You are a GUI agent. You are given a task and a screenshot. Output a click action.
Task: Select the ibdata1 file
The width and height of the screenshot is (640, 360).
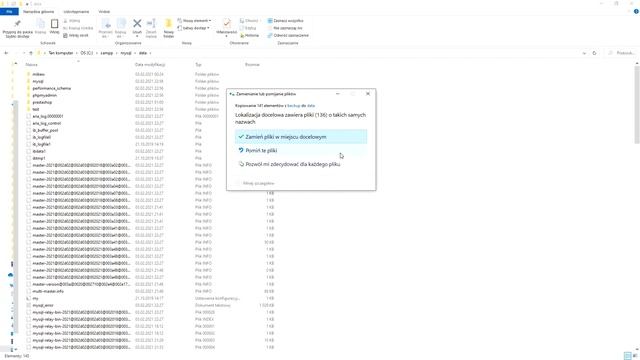[x=39, y=151]
